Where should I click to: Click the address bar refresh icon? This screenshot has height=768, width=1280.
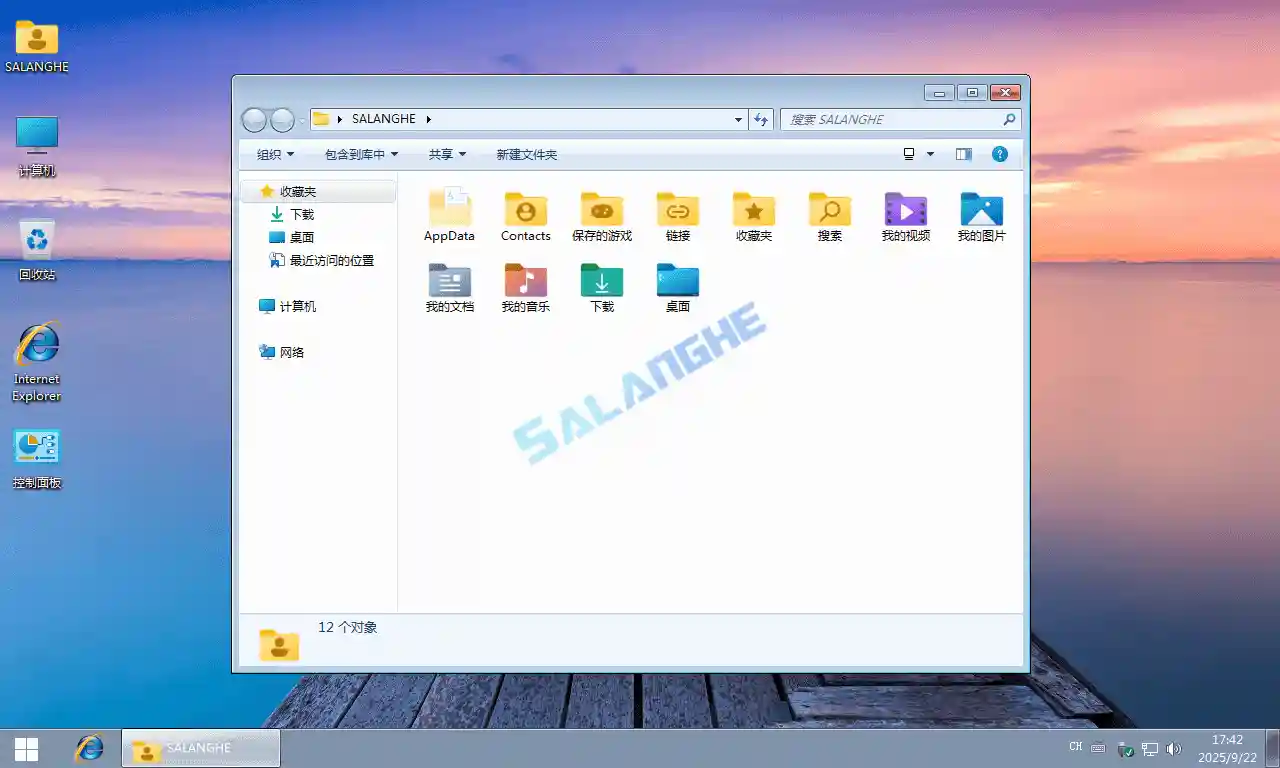pos(761,119)
